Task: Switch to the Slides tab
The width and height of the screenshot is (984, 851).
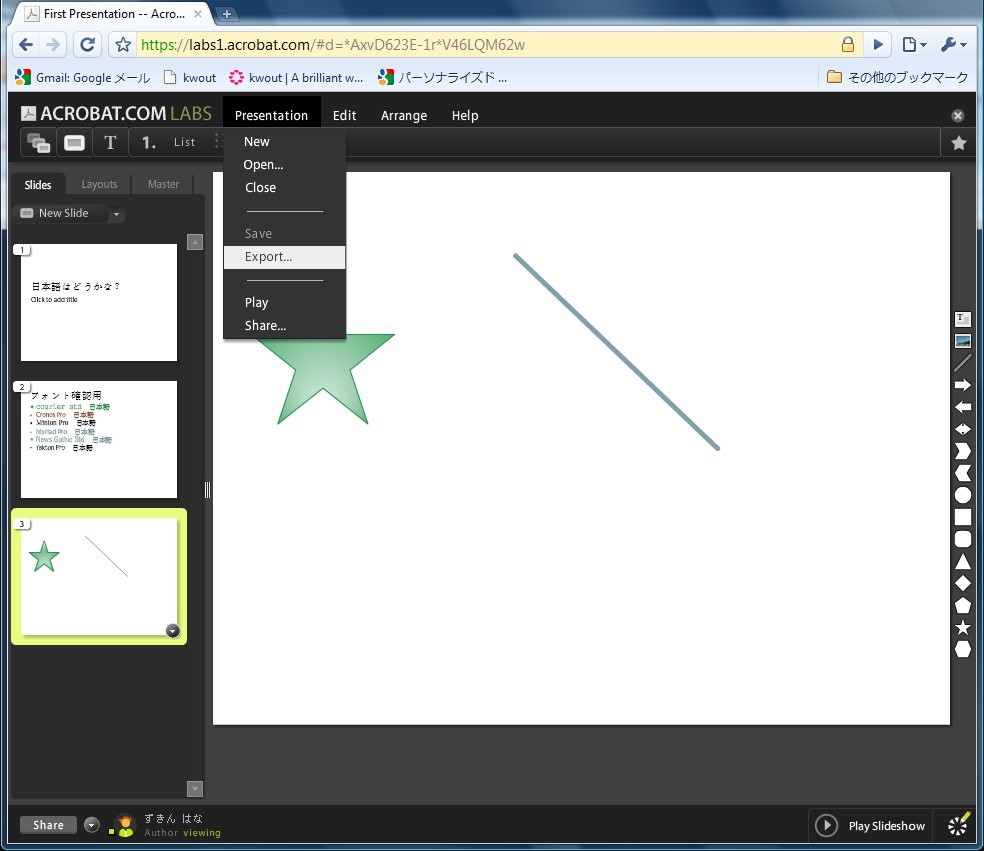Action: pos(38,185)
